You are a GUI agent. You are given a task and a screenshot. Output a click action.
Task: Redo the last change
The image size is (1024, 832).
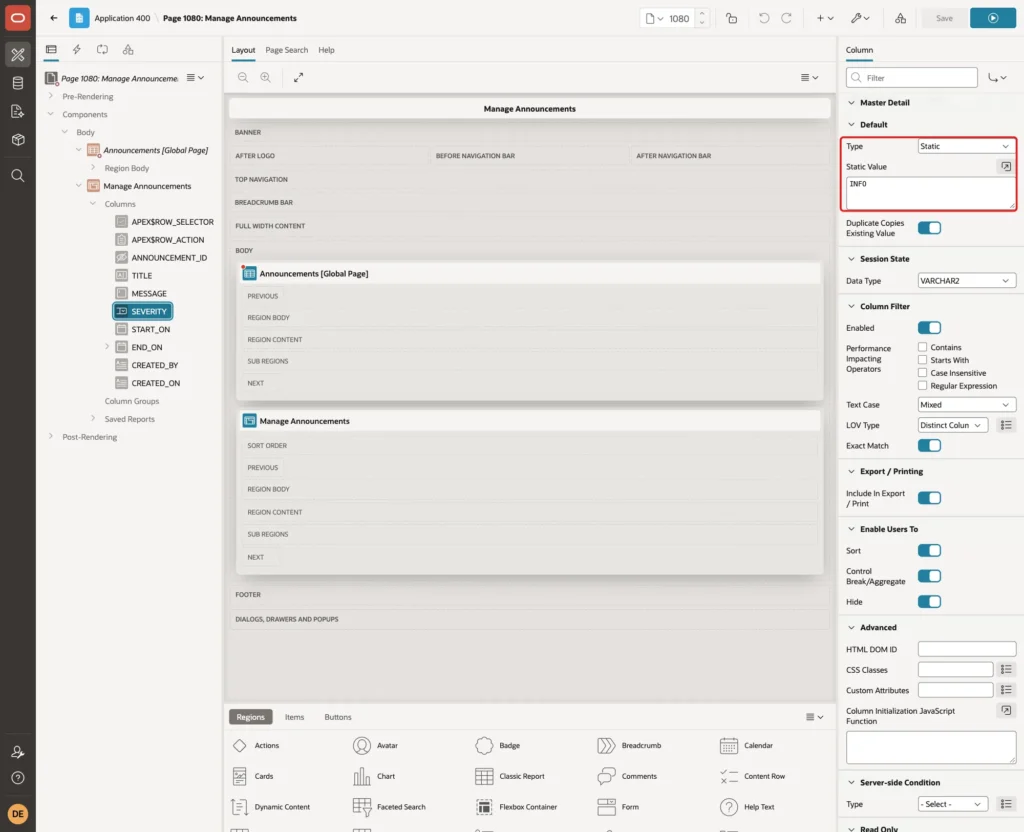click(786, 18)
